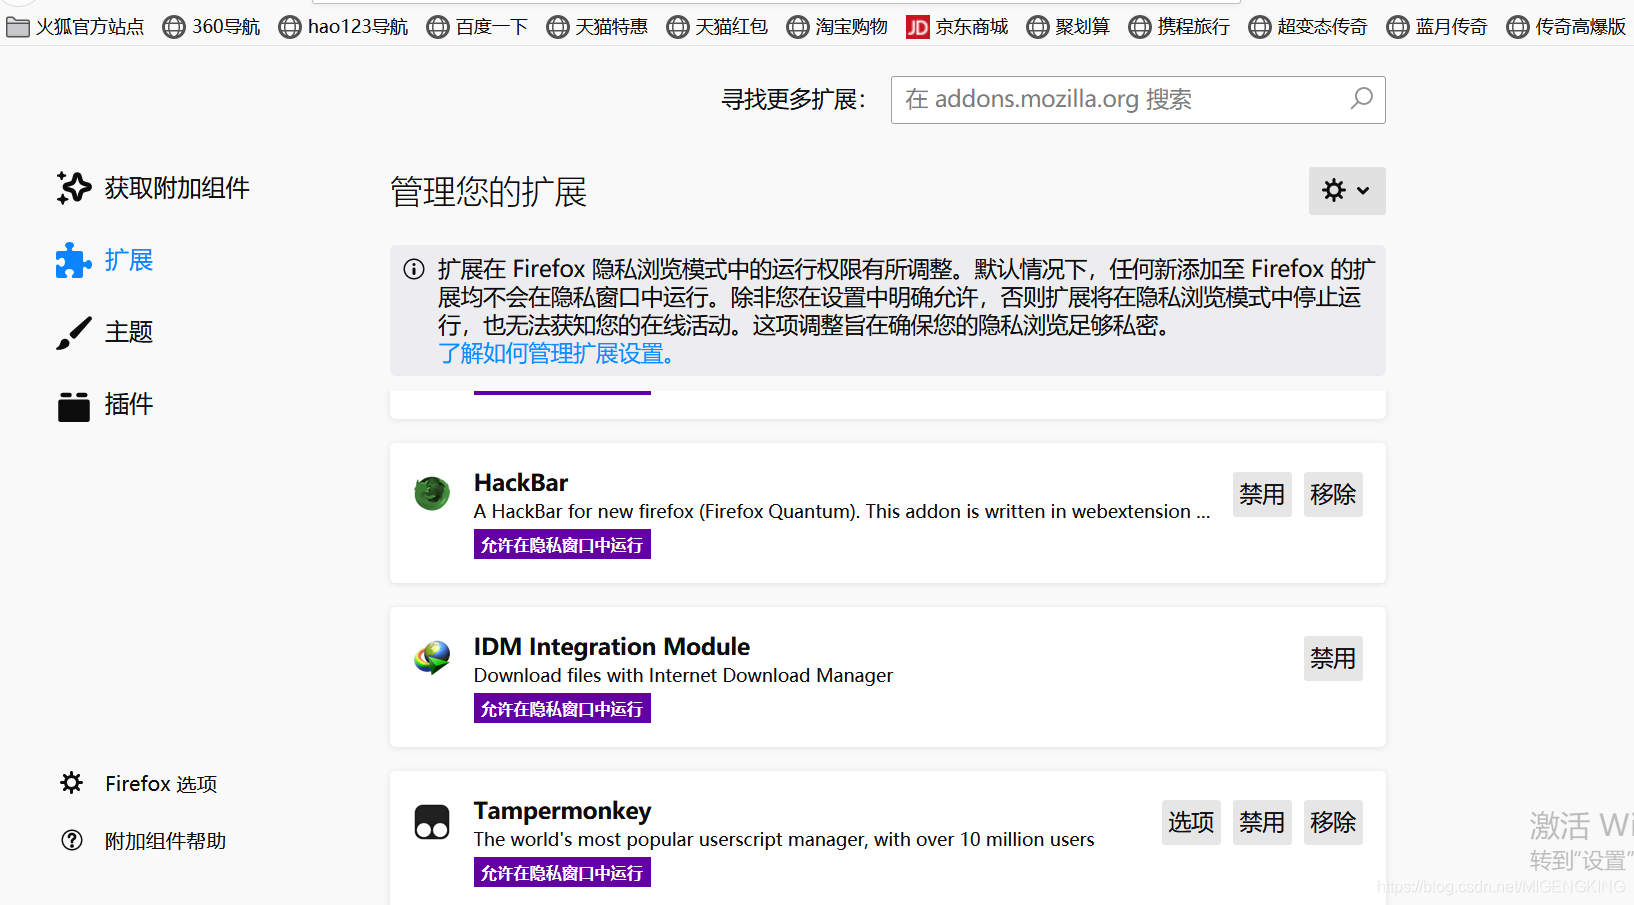Disable the Tampermonkey extension

(1262, 822)
